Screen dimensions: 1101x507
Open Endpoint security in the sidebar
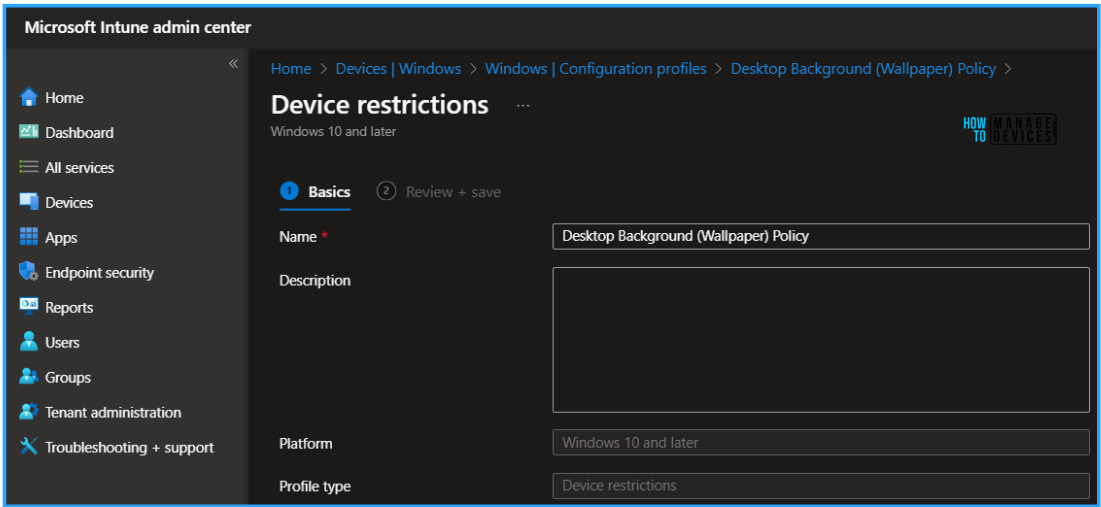[x=99, y=272]
